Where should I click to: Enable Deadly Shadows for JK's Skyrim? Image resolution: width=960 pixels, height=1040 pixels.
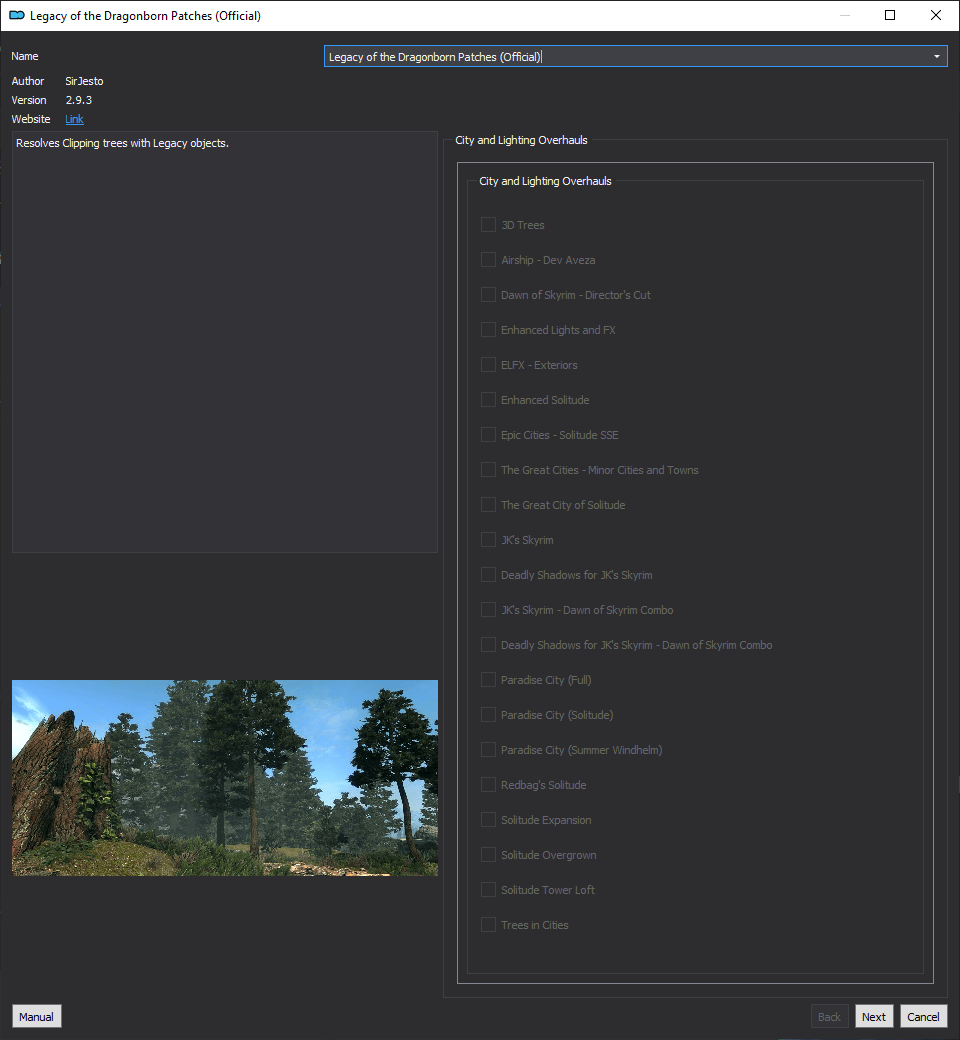coord(488,575)
